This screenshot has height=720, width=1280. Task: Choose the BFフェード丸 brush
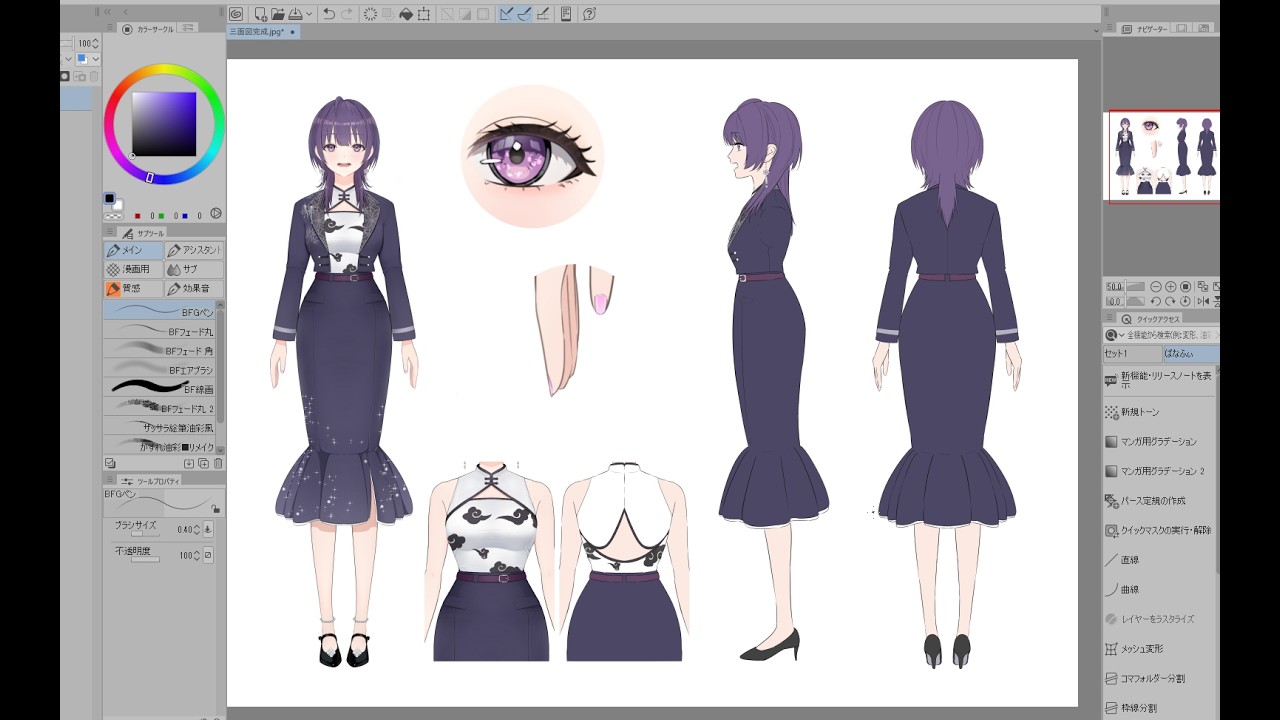[x=159, y=331]
